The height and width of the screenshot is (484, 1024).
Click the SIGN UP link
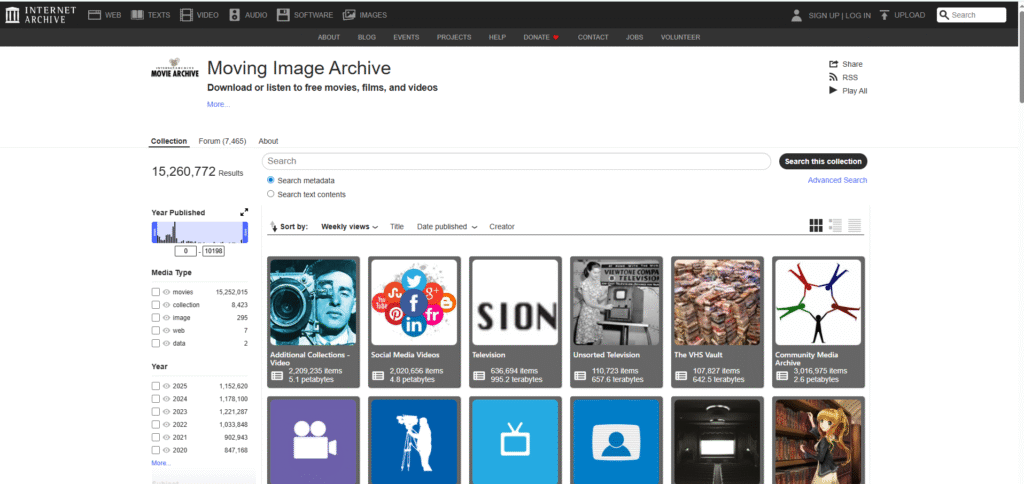824,15
